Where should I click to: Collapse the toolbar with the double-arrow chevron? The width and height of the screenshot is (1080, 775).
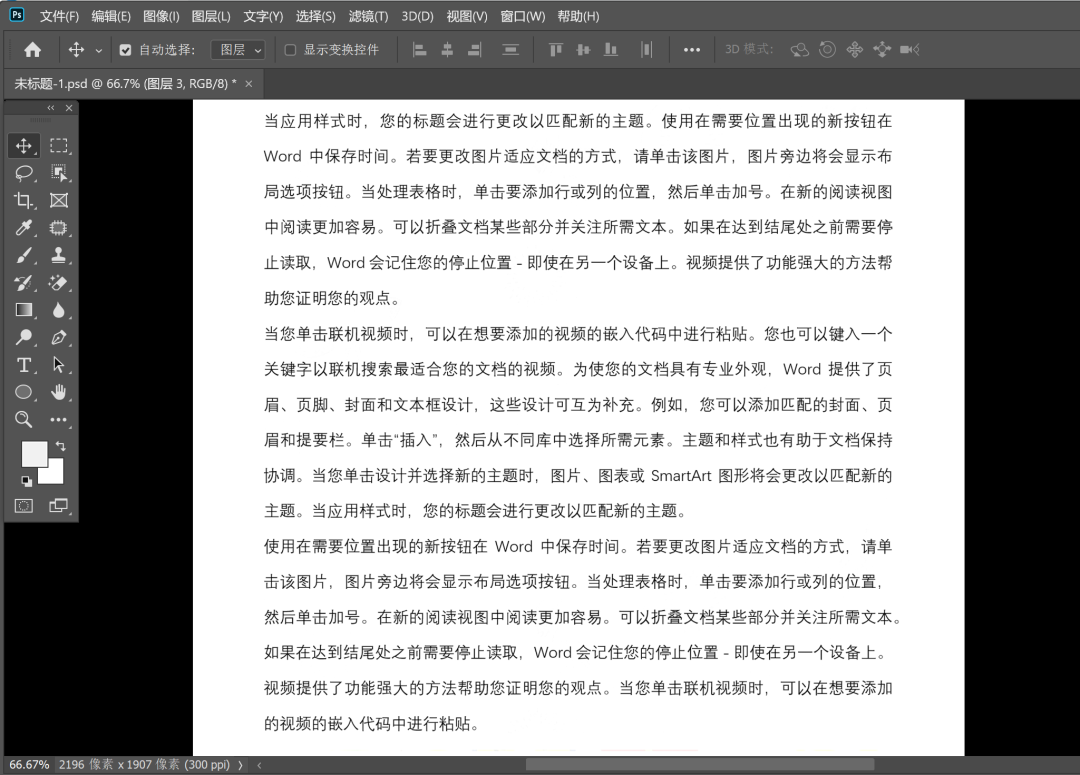tap(51, 108)
